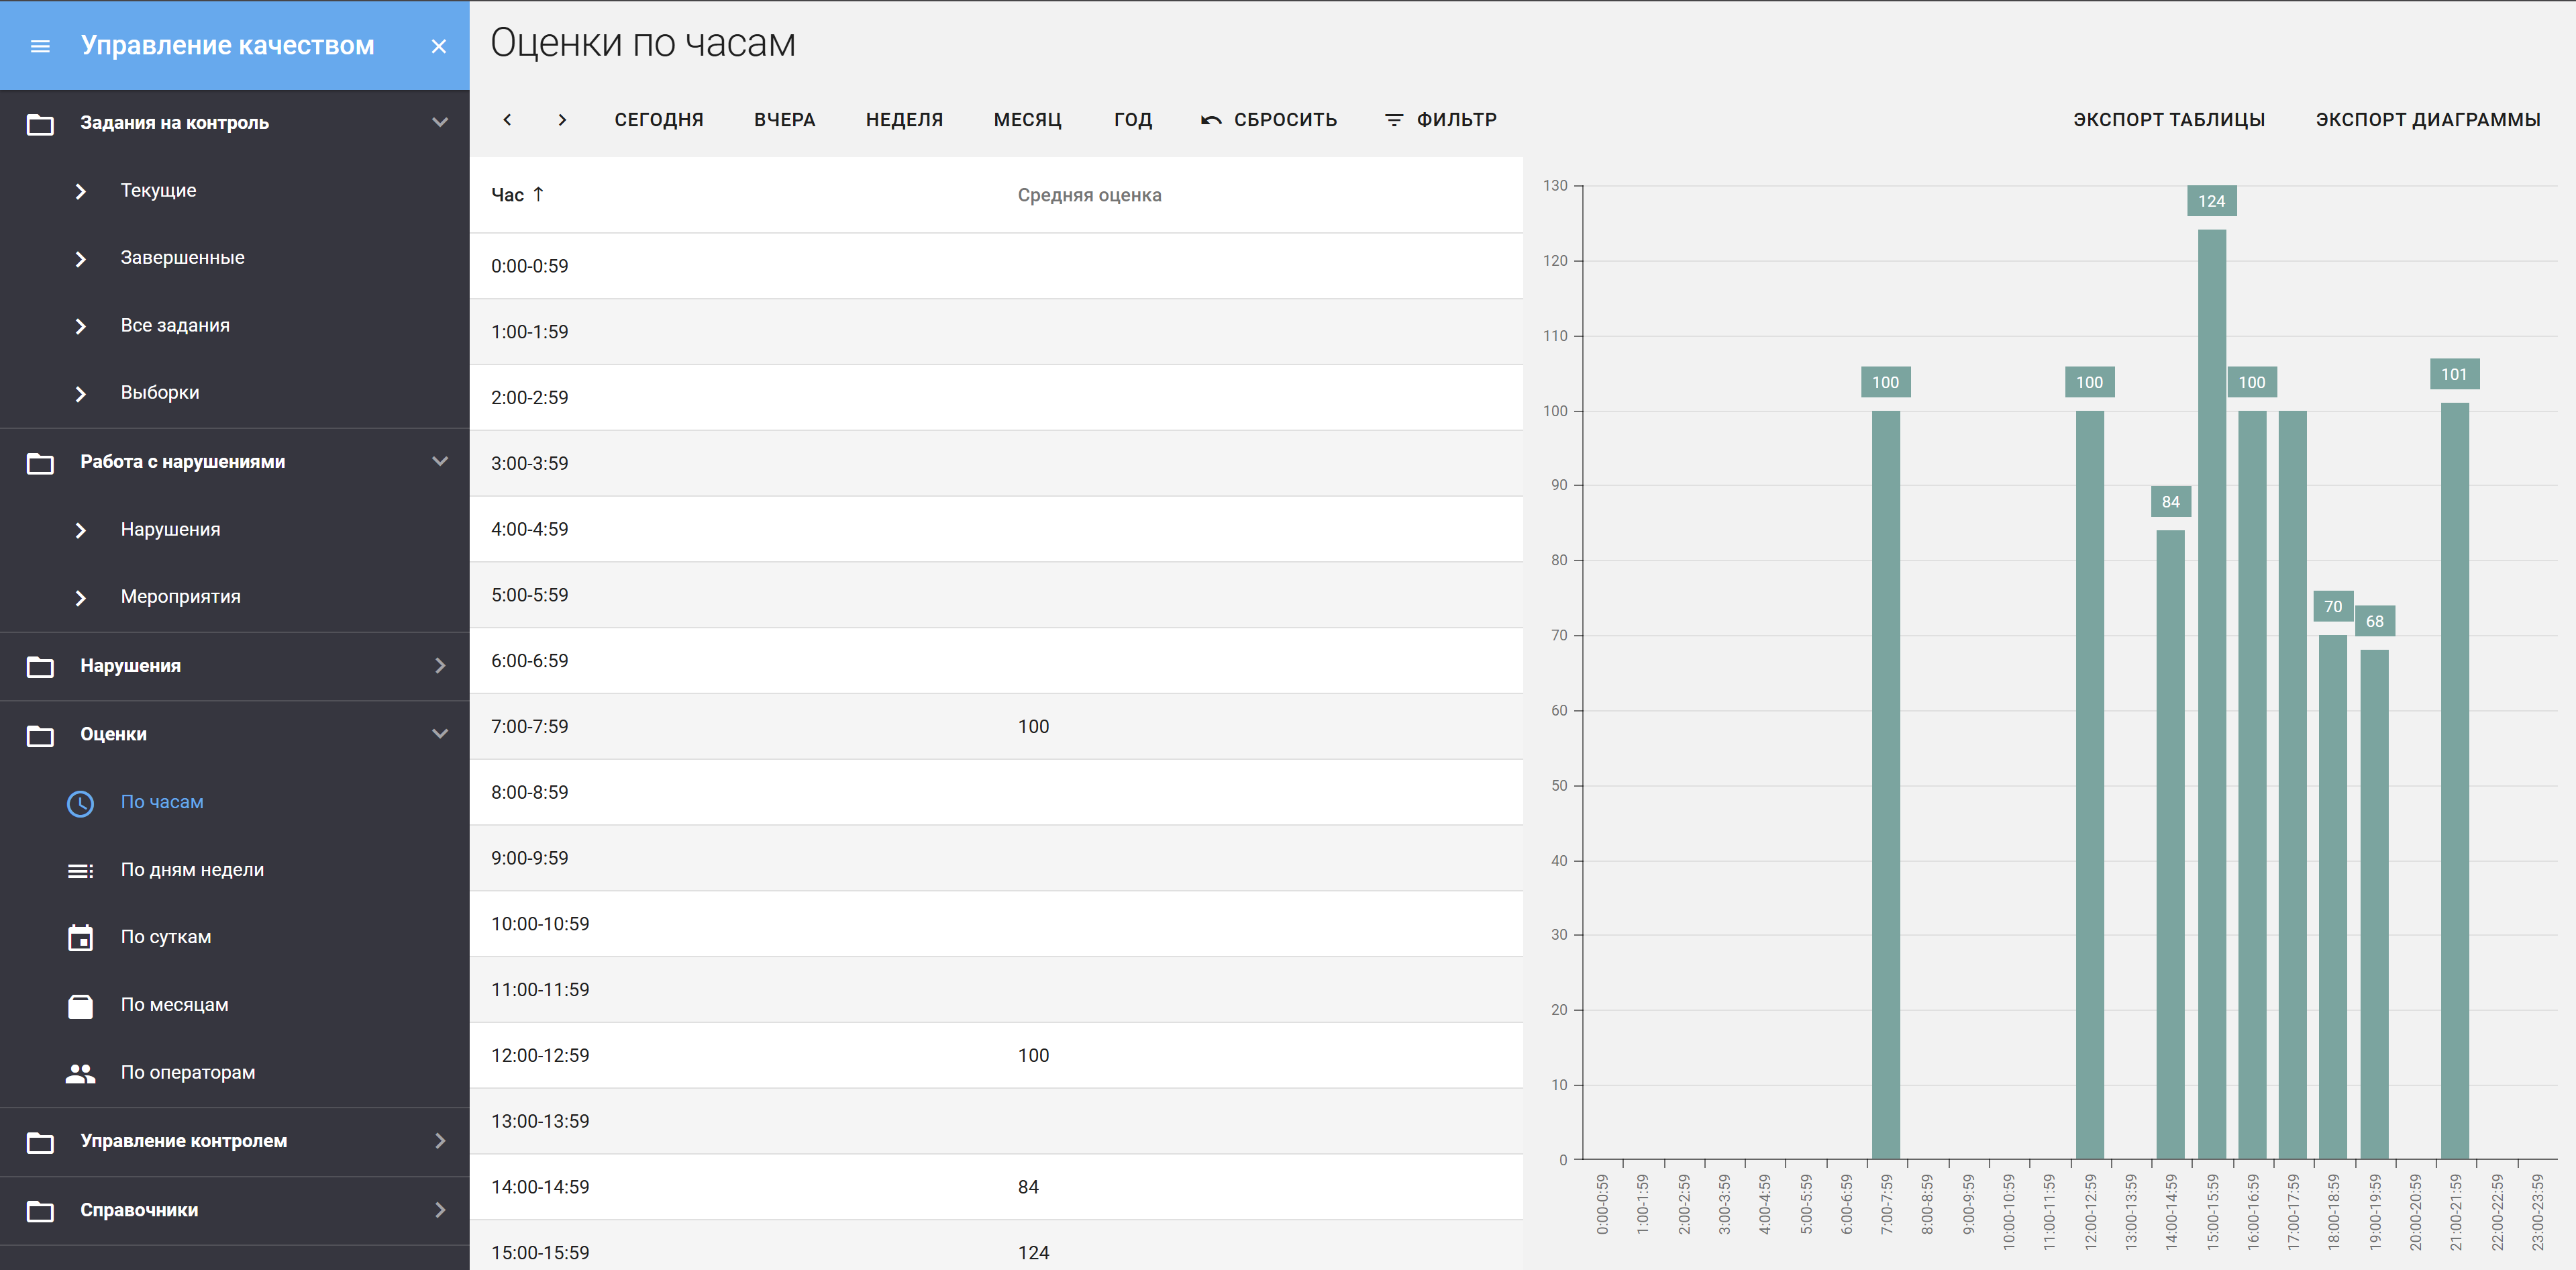
Task: Expand the Управление контролем section
Action: tap(439, 1141)
